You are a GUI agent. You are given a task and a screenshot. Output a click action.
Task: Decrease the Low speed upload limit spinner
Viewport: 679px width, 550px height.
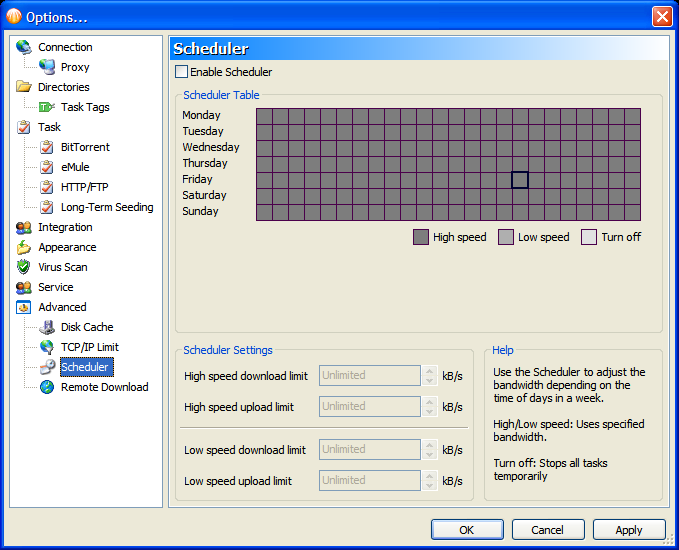tap(430, 485)
